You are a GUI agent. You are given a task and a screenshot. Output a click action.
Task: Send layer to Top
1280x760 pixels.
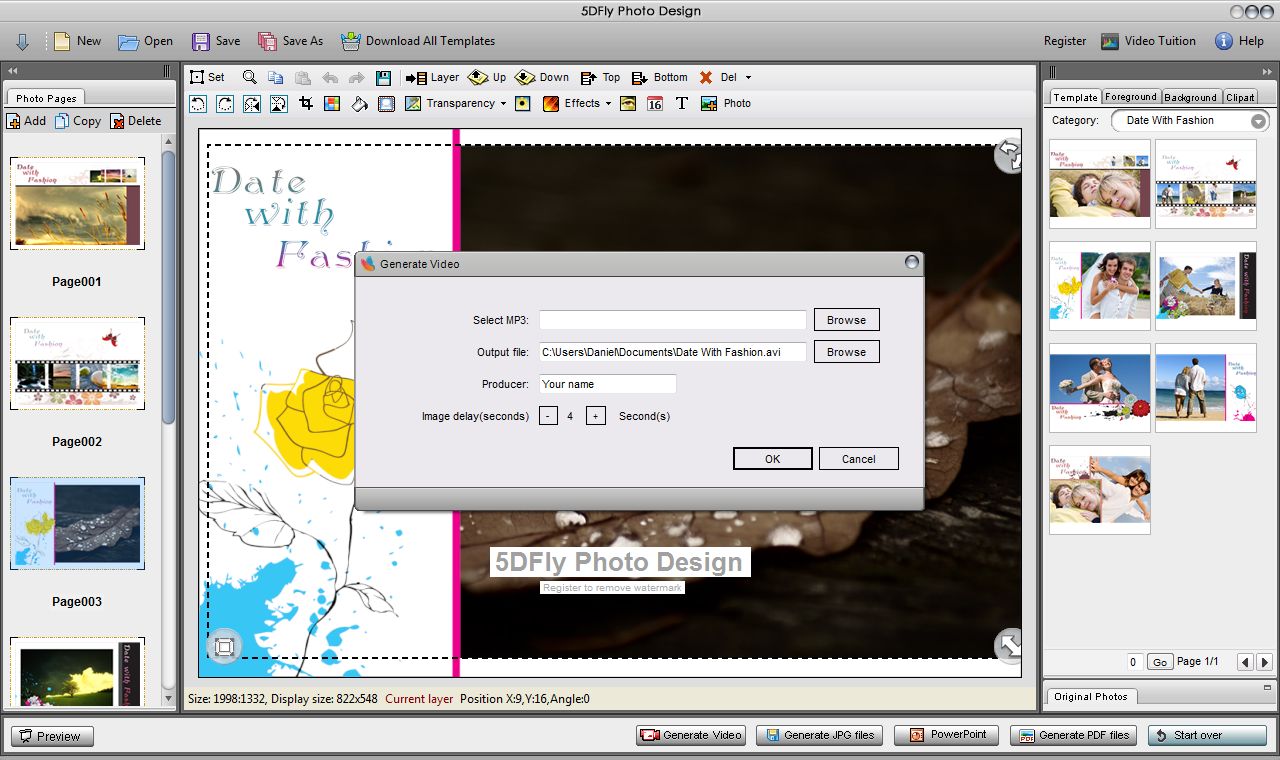pos(600,77)
